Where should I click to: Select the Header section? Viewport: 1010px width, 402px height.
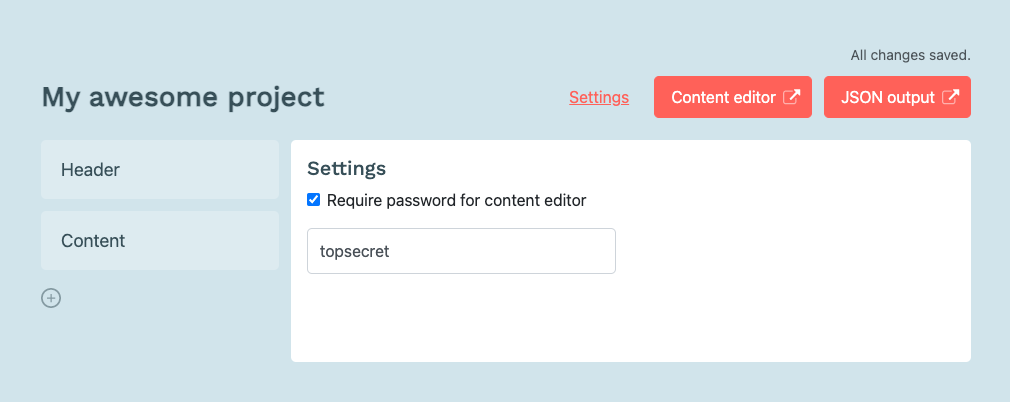160,169
